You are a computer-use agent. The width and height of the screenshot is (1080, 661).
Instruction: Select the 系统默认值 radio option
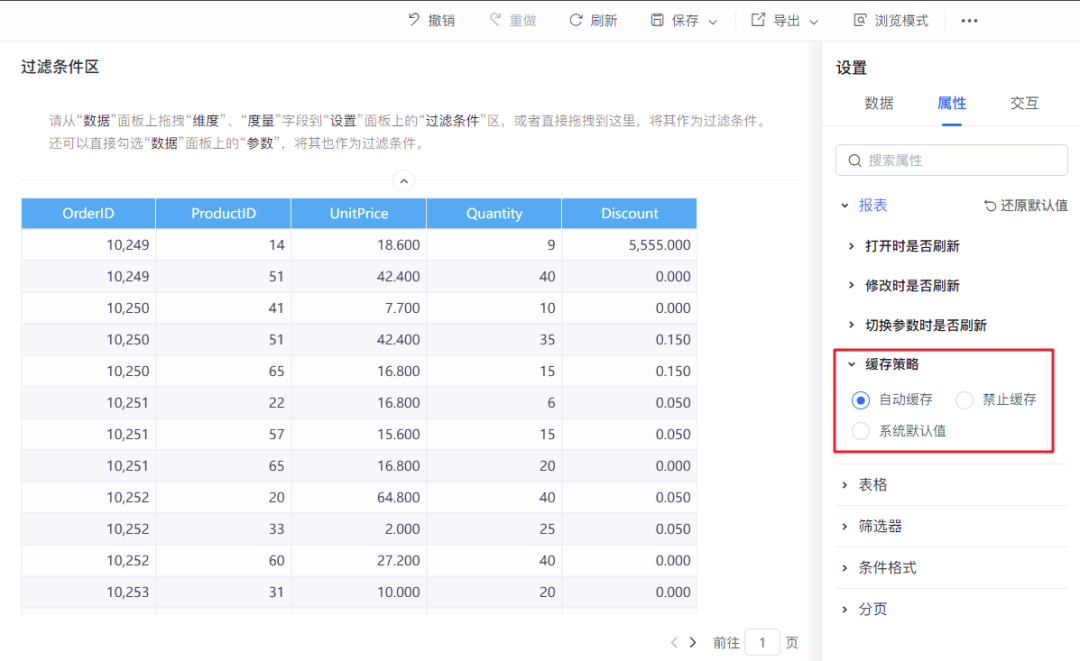[860, 431]
